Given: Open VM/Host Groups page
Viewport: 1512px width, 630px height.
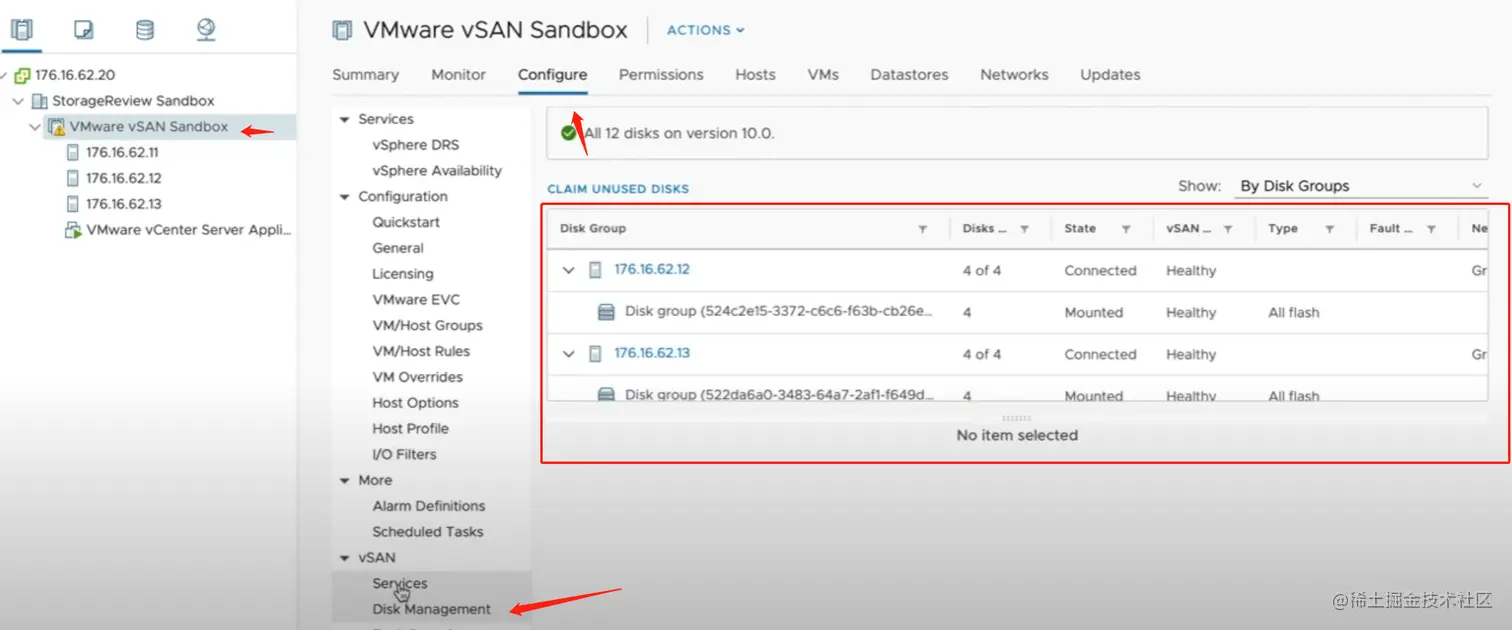Looking at the screenshot, I should click(427, 326).
